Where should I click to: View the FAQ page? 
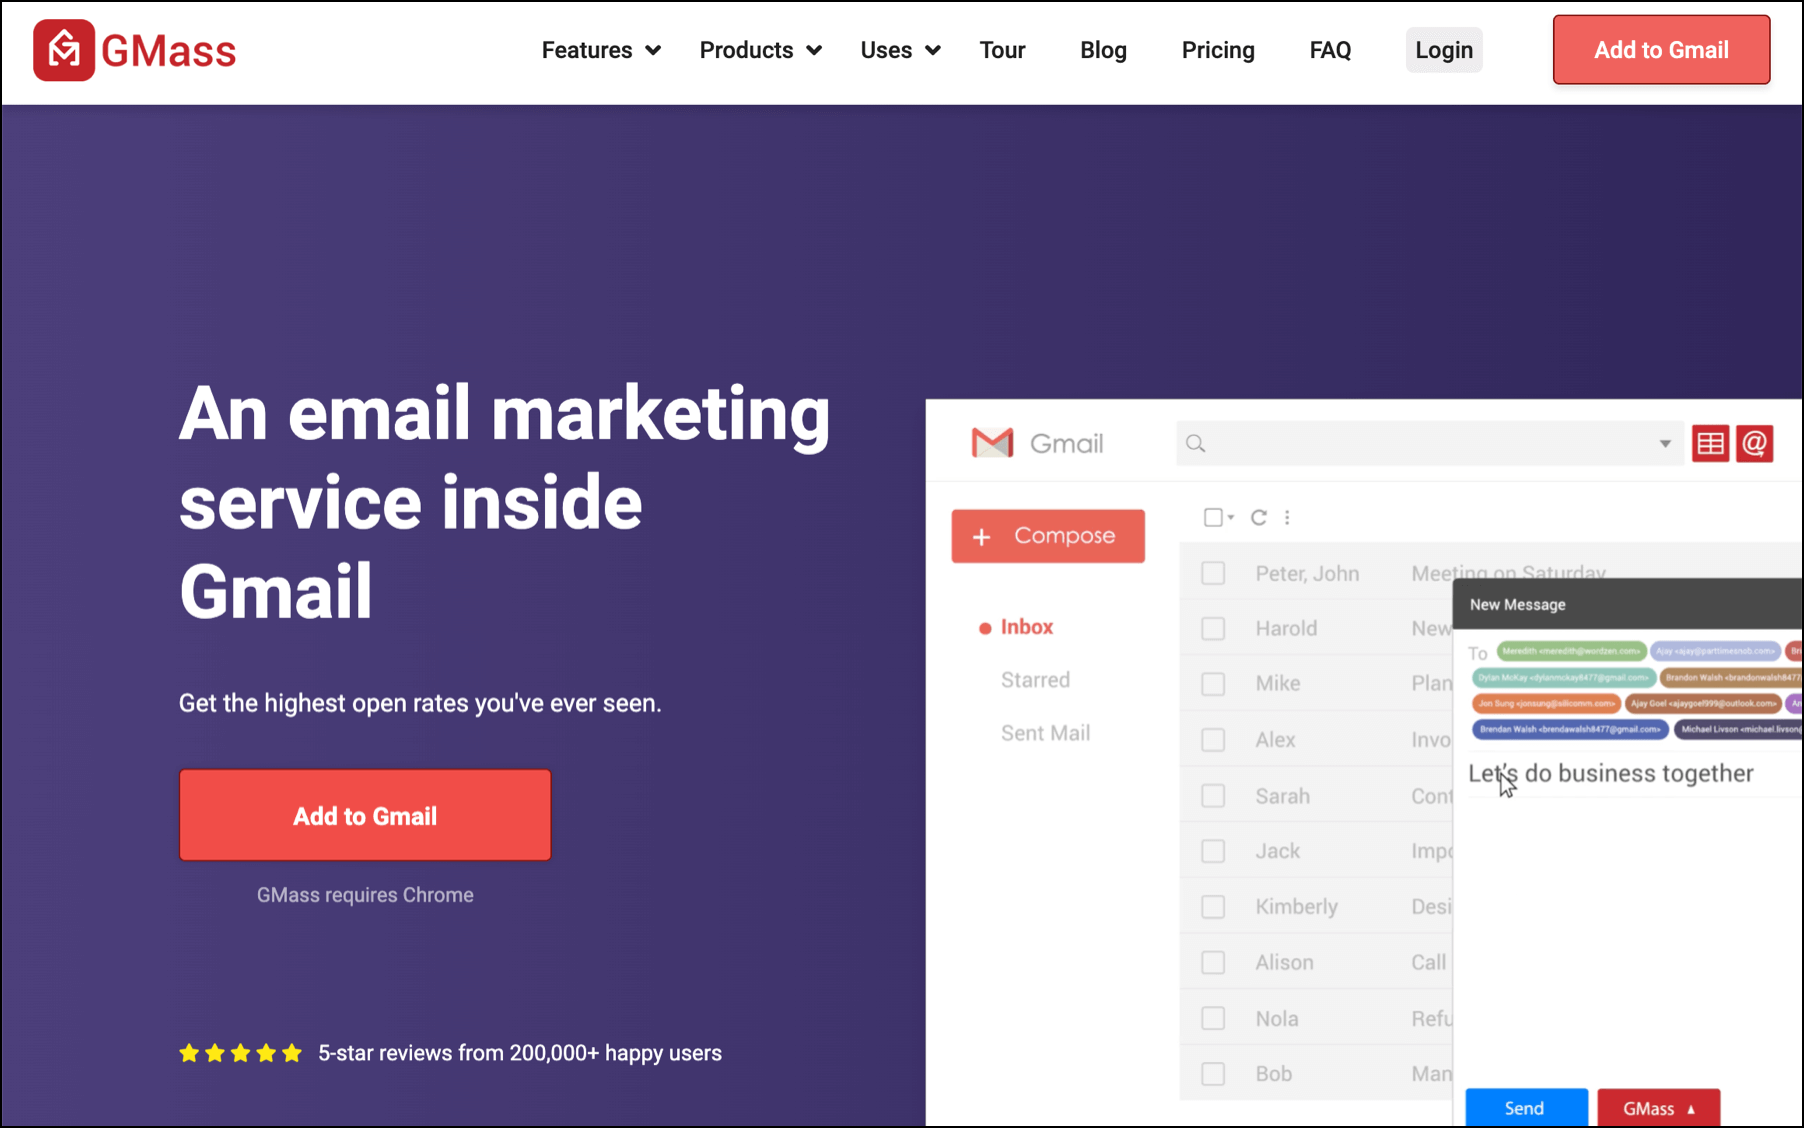[x=1330, y=50]
